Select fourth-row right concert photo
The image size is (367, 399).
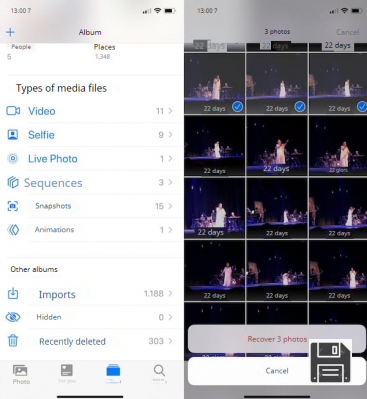click(338, 270)
